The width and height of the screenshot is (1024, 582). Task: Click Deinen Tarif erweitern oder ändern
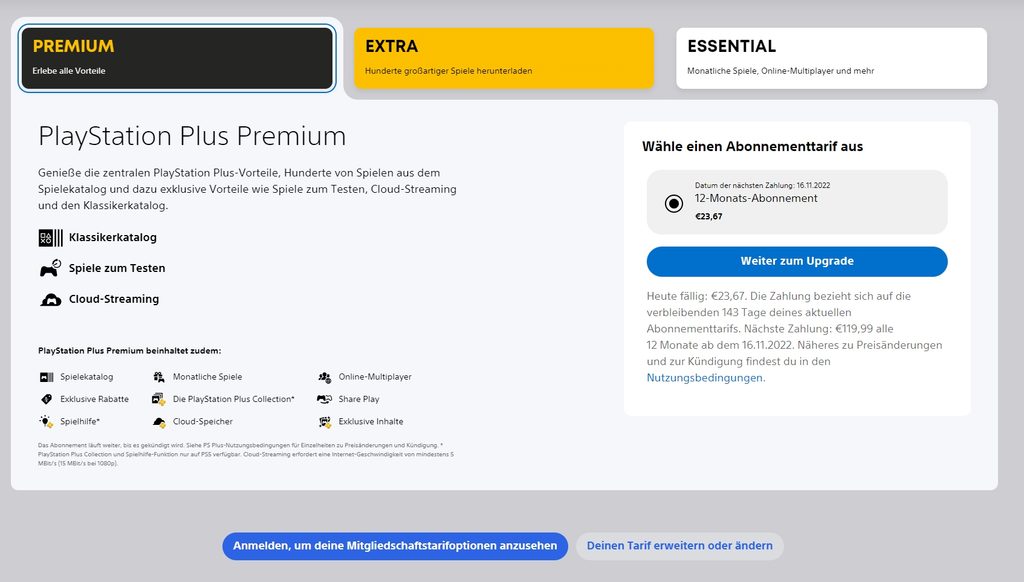point(680,546)
